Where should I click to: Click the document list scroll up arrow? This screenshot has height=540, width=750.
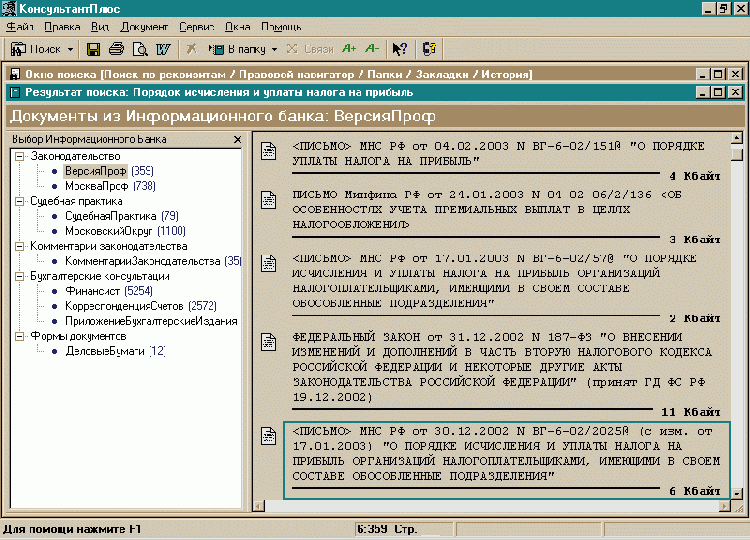point(737,139)
